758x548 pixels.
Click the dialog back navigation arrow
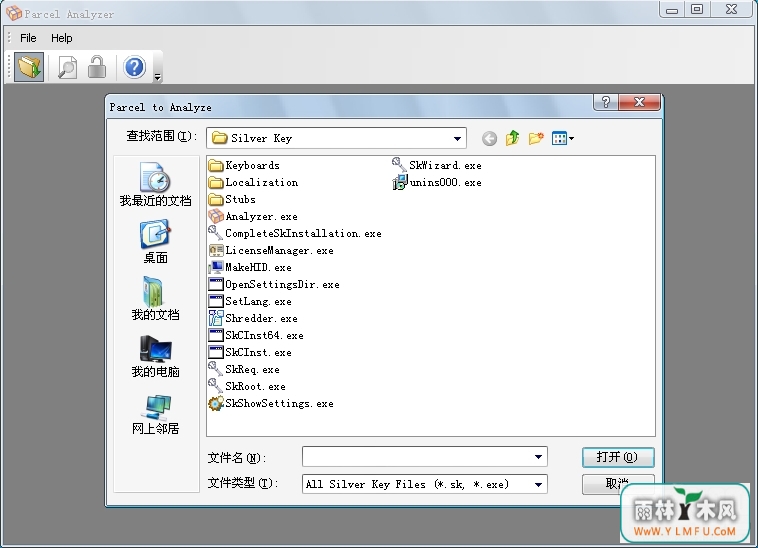click(x=489, y=139)
